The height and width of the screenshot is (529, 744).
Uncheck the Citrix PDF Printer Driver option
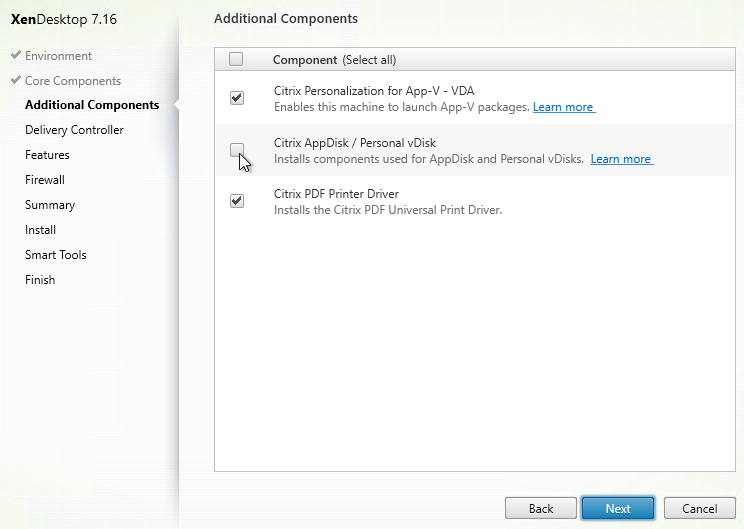click(237, 201)
